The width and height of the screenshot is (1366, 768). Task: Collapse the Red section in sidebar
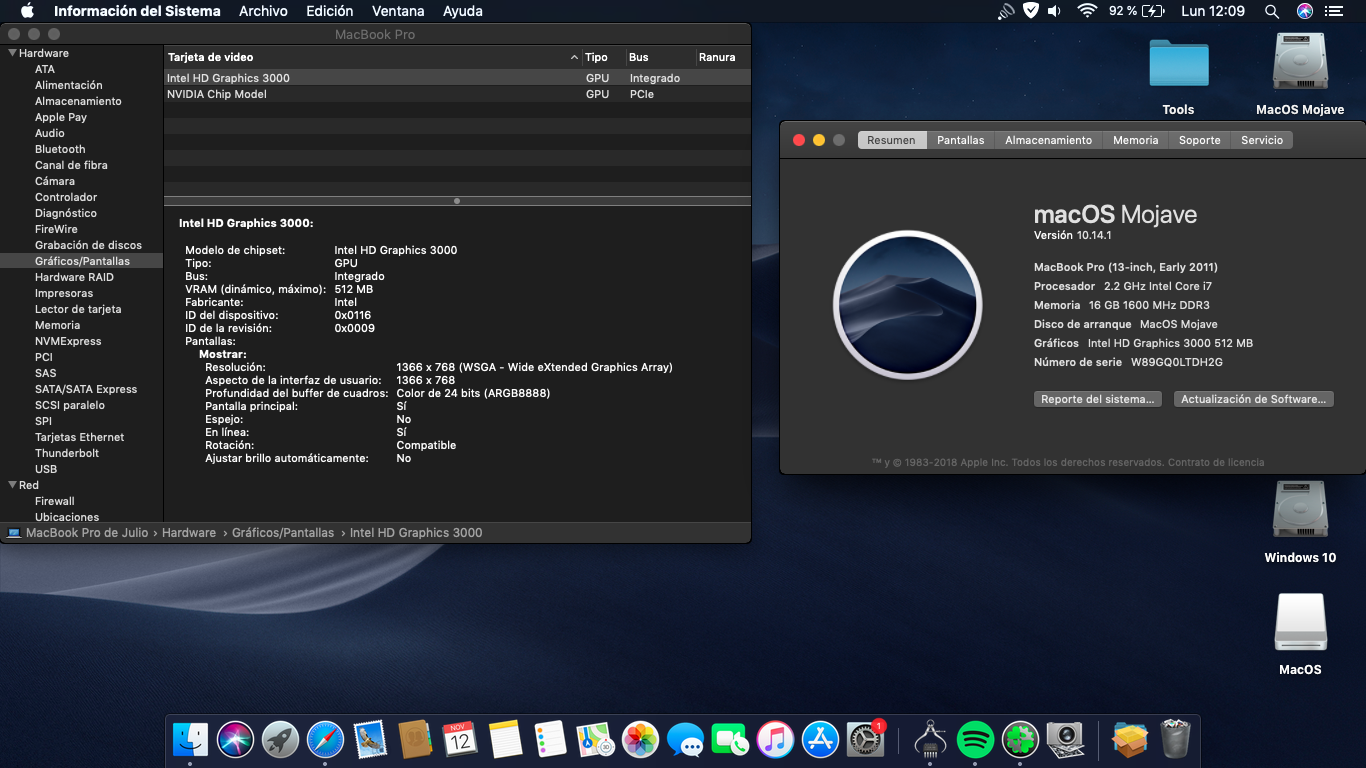pos(13,485)
